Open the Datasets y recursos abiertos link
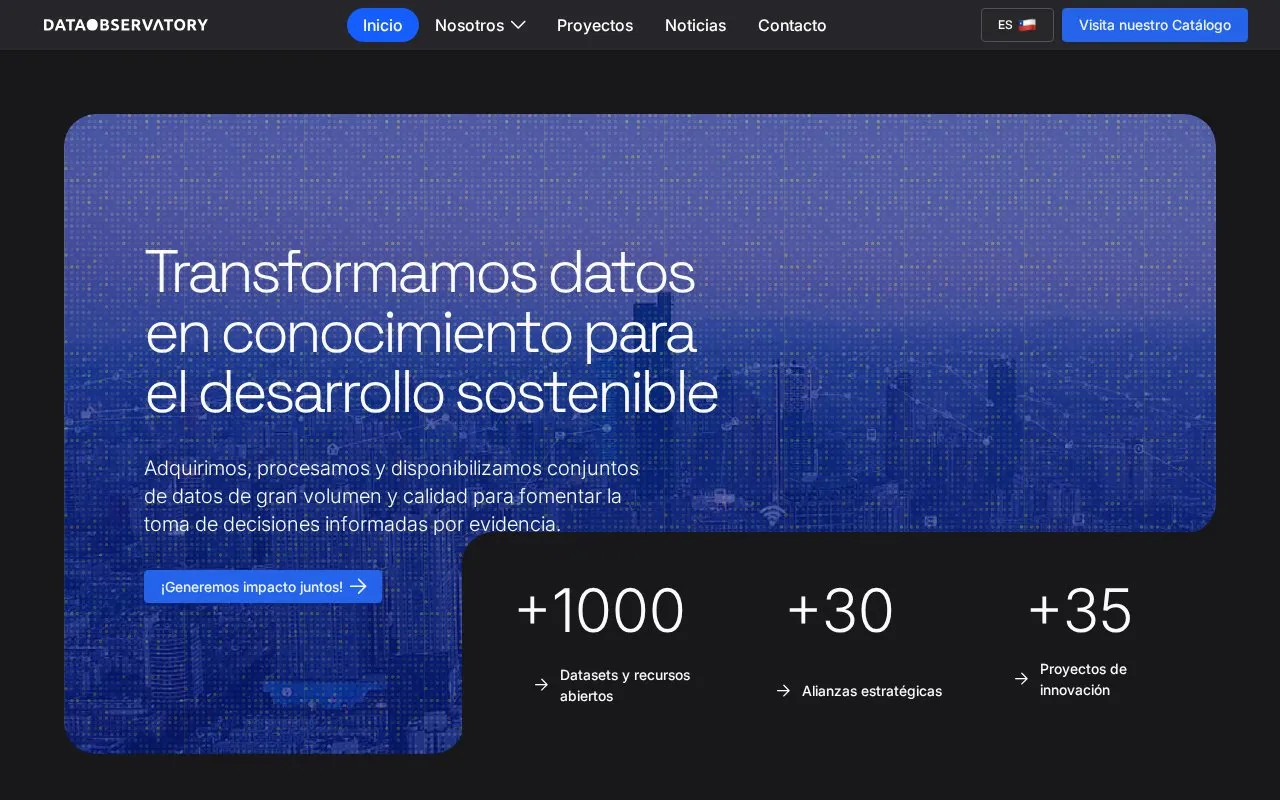1280x800 pixels. [625, 685]
